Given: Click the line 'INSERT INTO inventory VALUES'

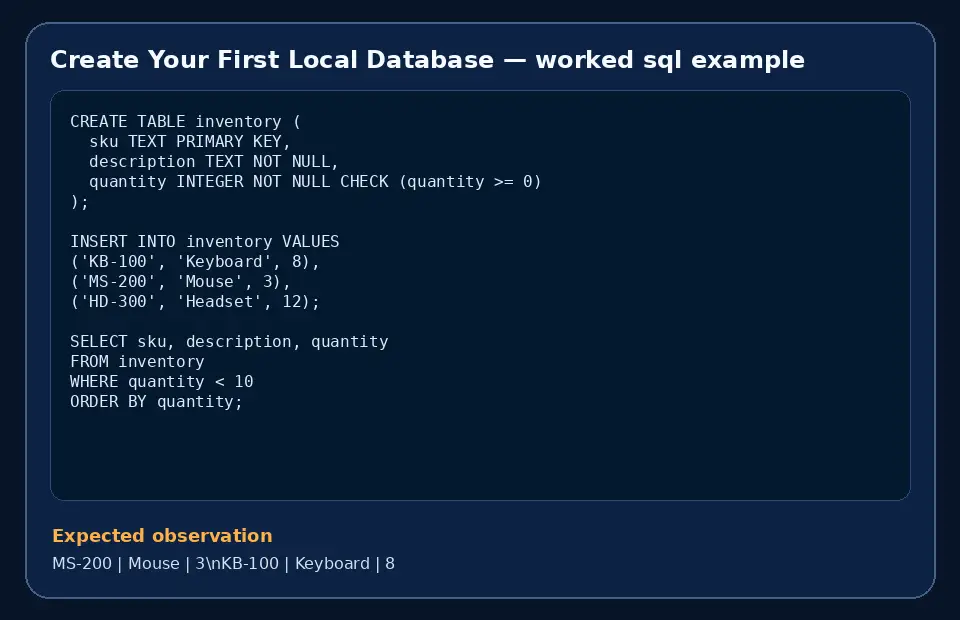Looking at the screenshot, I should [204, 241].
